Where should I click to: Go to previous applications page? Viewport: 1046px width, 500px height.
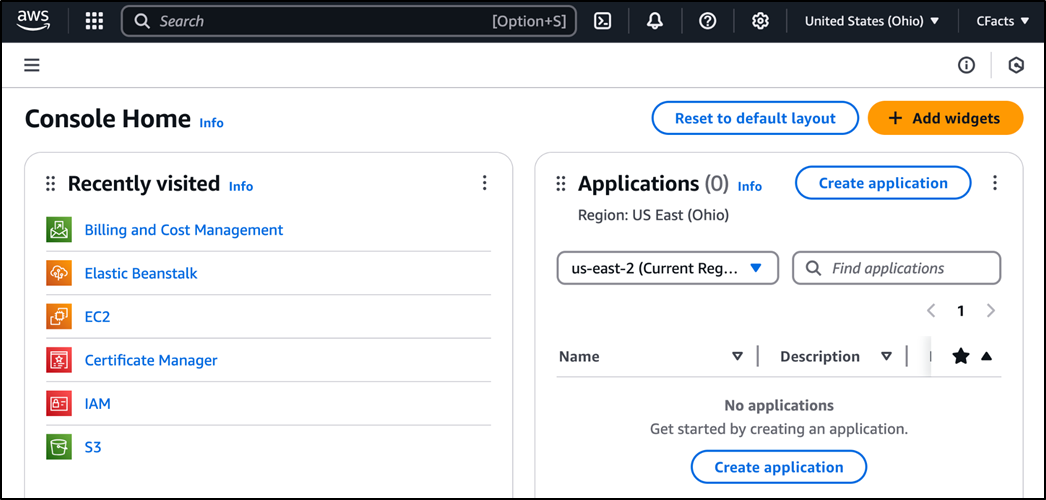pos(931,311)
